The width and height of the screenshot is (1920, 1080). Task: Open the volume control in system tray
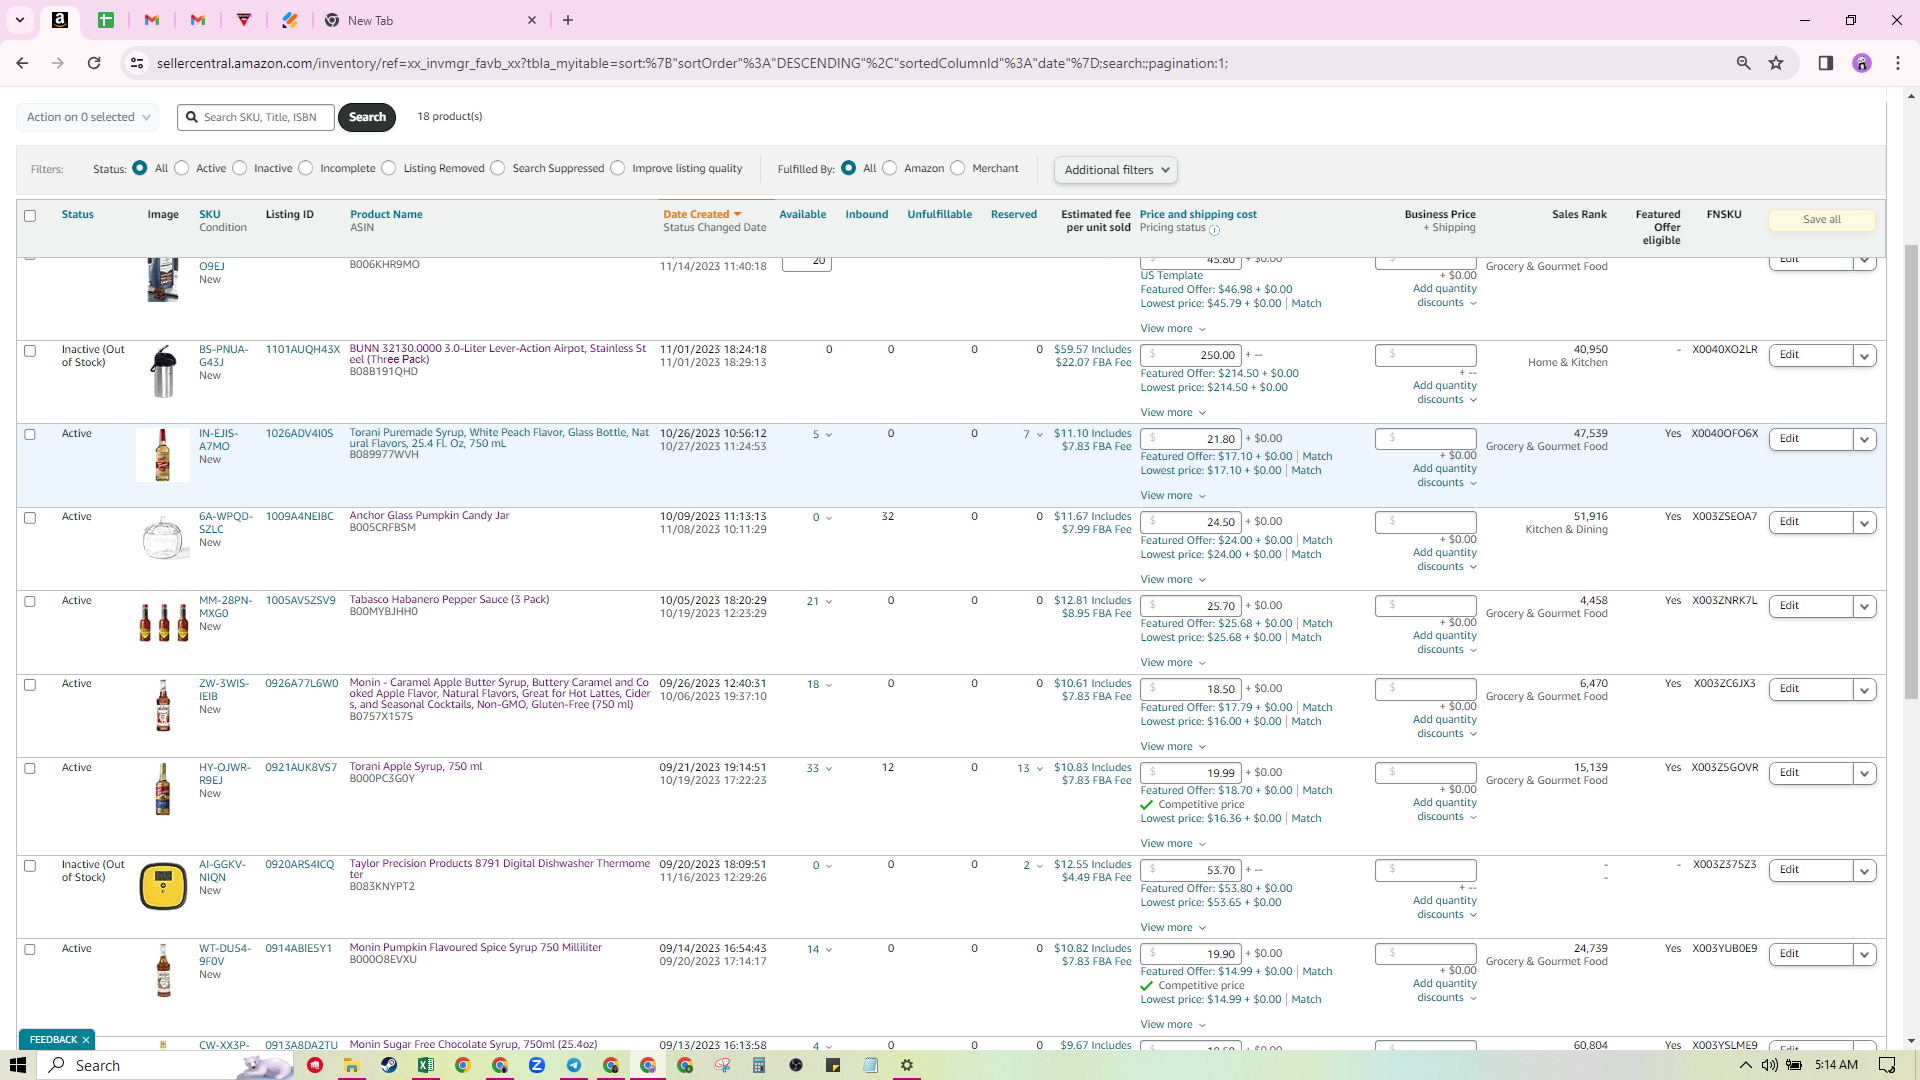click(x=1769, y=1065)
